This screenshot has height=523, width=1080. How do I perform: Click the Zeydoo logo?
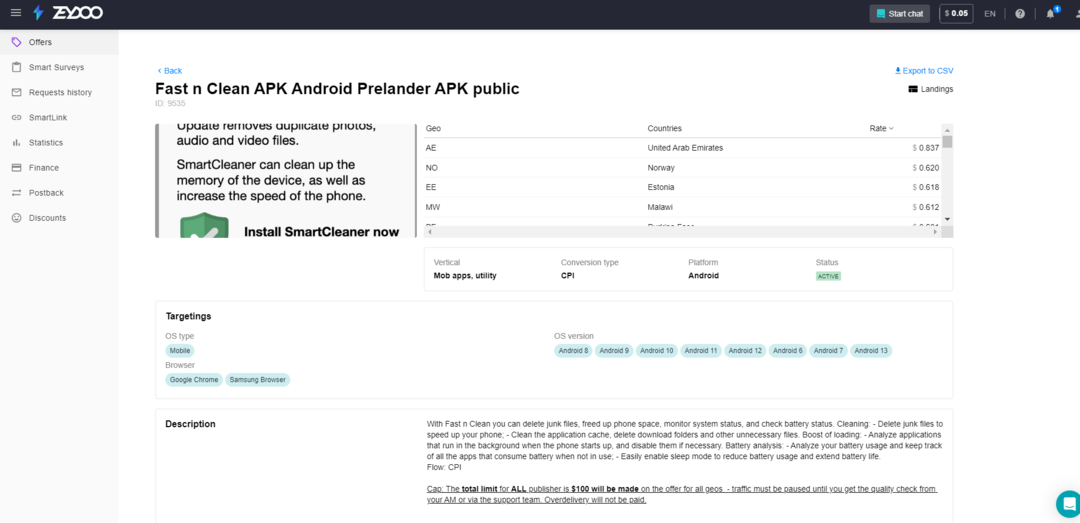pos(67,13)
